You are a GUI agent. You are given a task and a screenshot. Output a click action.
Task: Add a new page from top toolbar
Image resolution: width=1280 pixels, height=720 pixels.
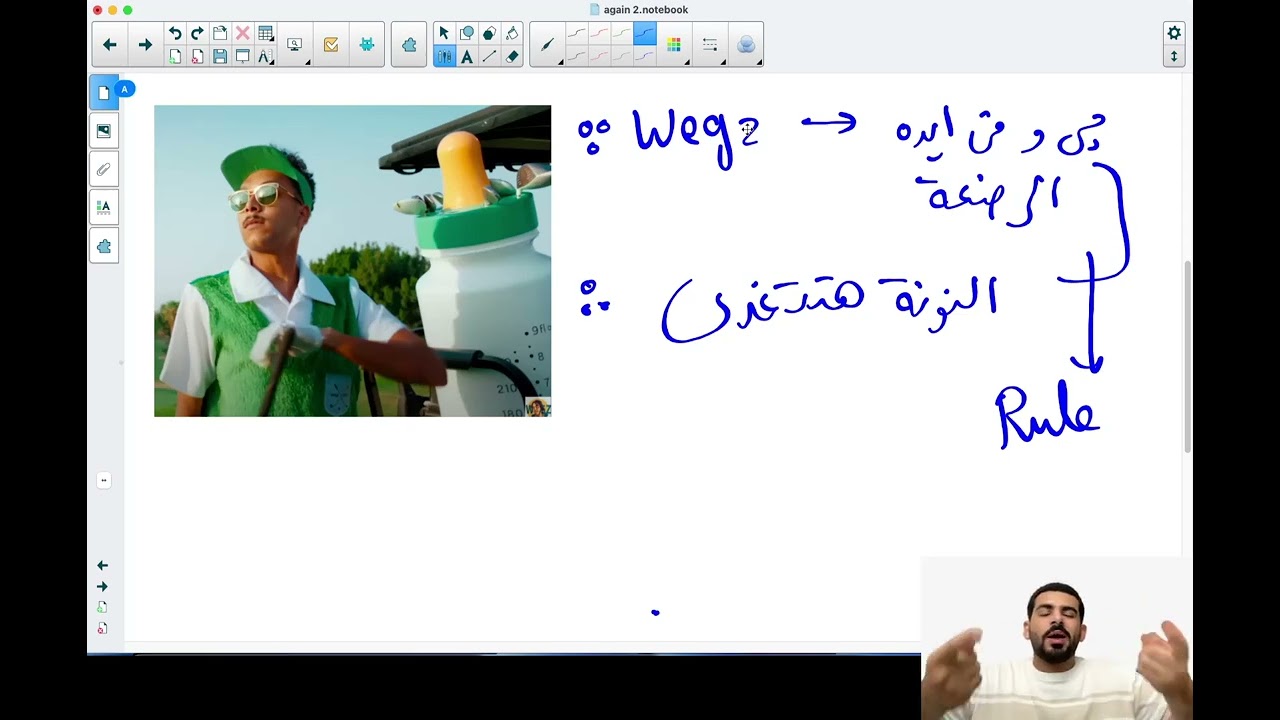tap(175, 56)
